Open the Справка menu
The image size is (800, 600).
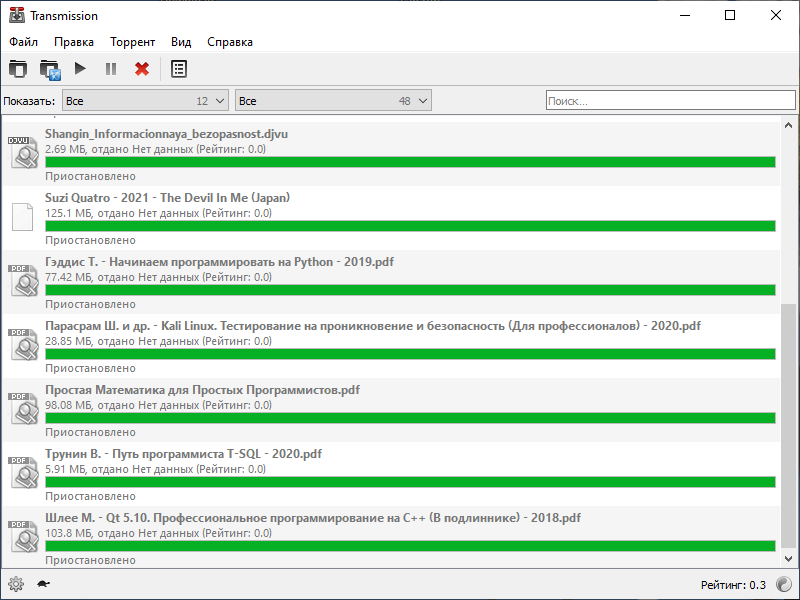pyautogui.click(x=230, y=42)
